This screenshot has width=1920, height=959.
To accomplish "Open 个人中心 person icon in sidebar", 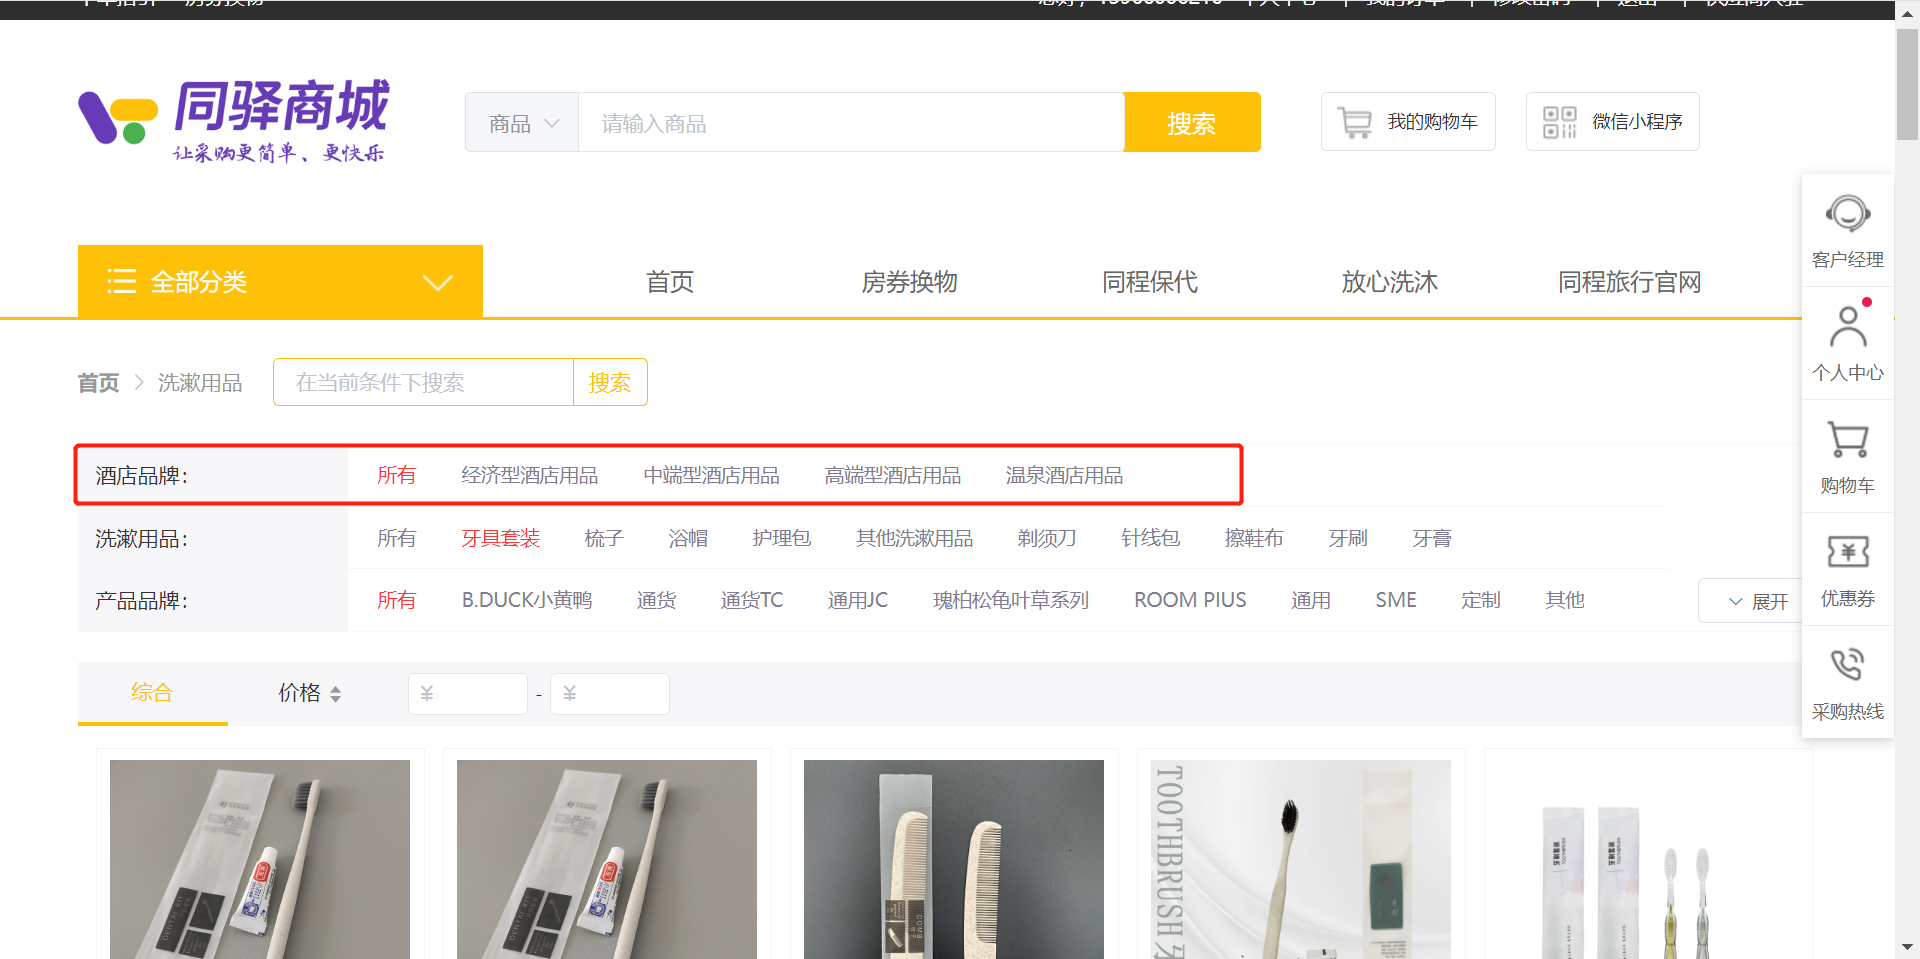I will point(1847,326).
